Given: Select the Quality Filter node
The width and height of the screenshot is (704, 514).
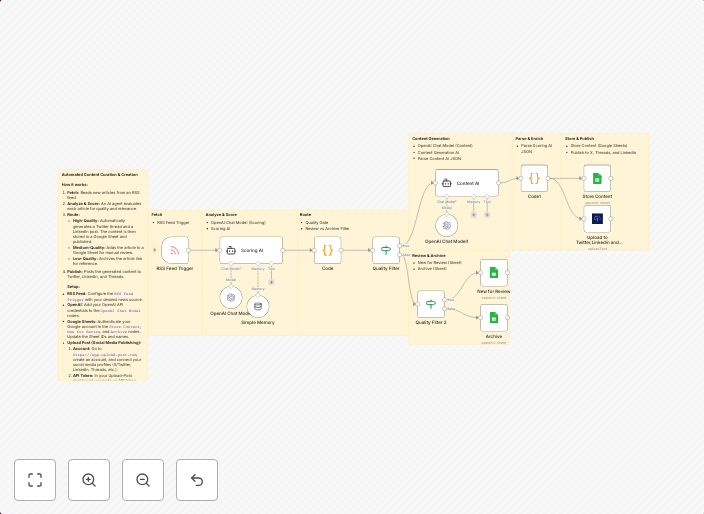Looking at the screenshot, I should tap(386, 250).
